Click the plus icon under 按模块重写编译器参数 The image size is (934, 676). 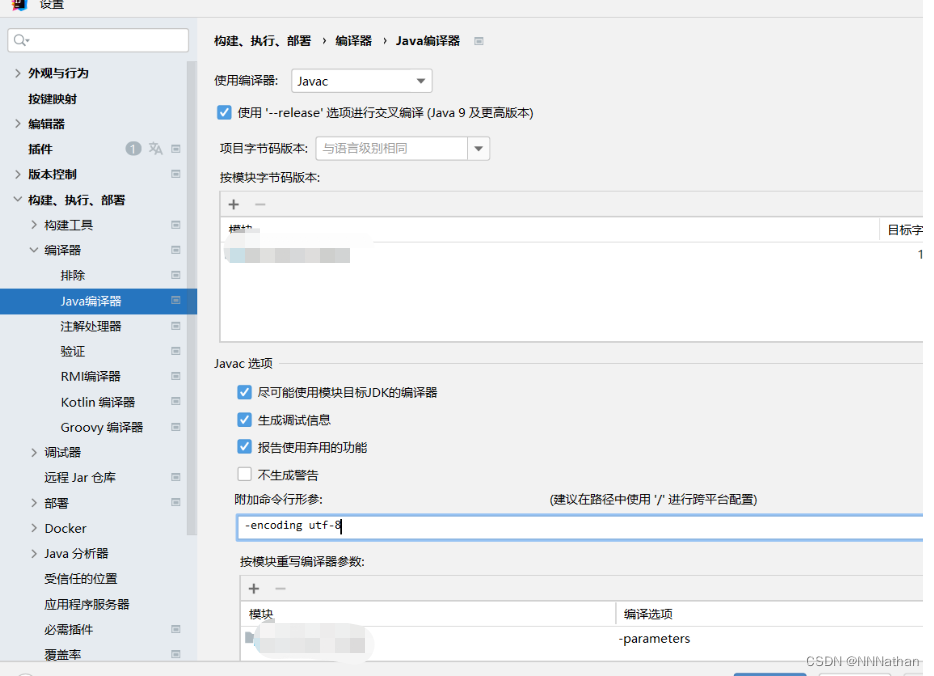click(253, 588)
